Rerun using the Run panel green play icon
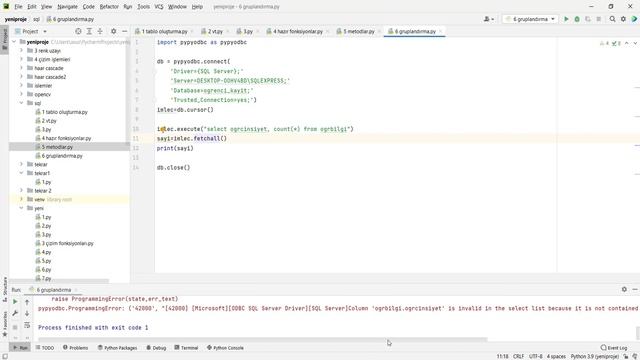 [x=15, y=302]
